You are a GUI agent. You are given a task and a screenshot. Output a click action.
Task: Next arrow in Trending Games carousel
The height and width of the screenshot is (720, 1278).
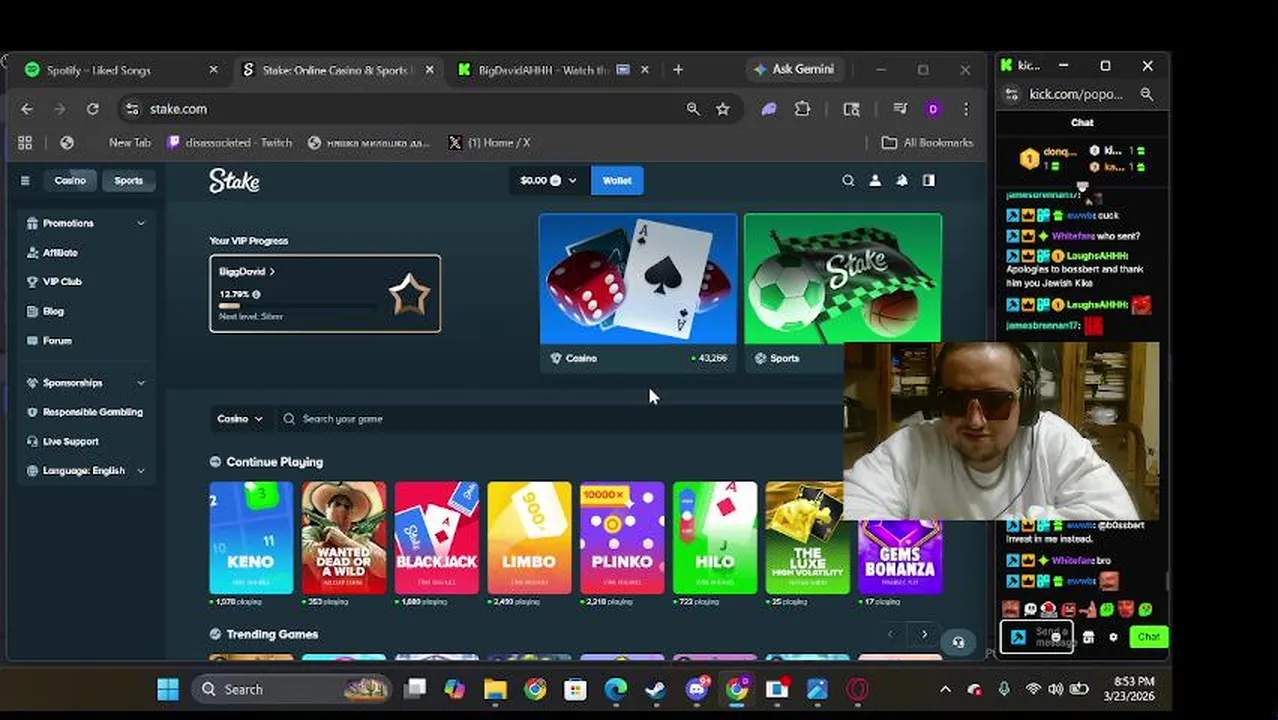click(x=924, y=634)
